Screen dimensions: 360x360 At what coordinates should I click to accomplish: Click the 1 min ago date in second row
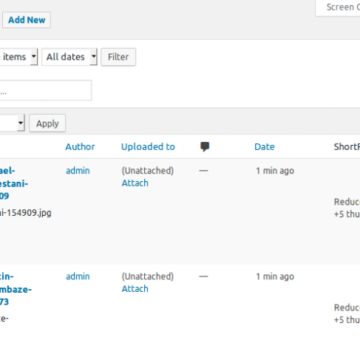(275, 277)
